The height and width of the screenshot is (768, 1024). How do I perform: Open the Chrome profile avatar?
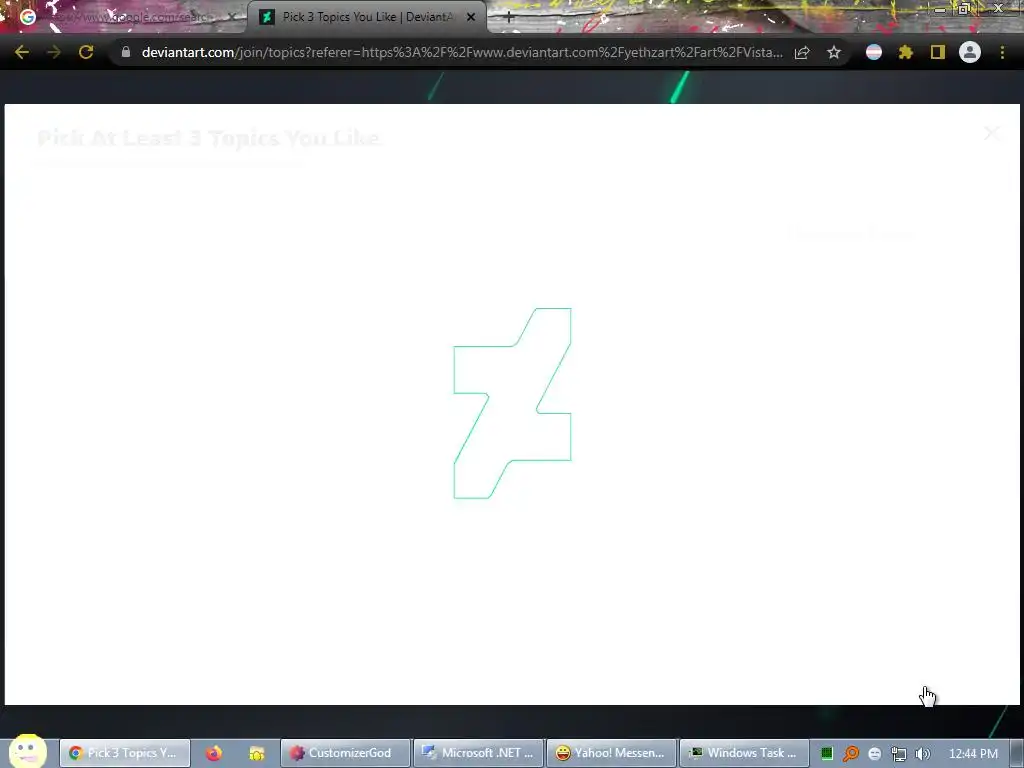970,52
